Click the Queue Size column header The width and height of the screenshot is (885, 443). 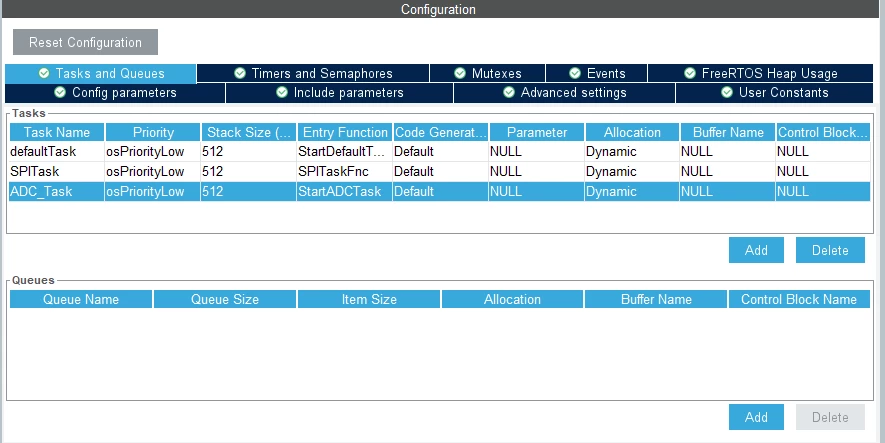click(x=225, y=300)
